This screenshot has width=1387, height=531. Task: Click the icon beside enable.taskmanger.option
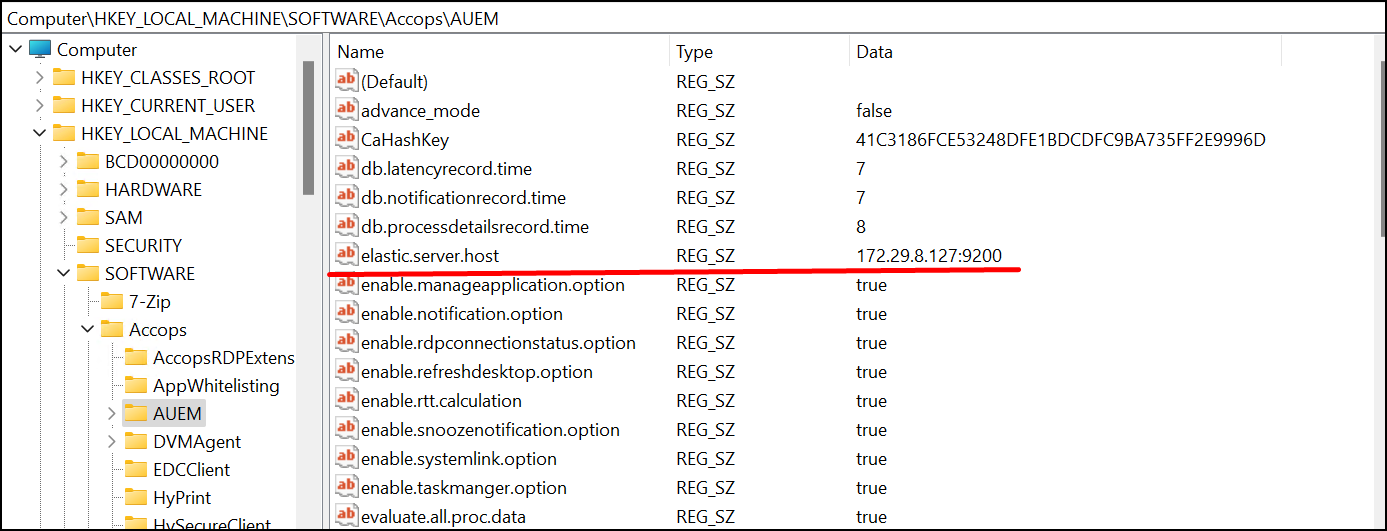[346, 488]
